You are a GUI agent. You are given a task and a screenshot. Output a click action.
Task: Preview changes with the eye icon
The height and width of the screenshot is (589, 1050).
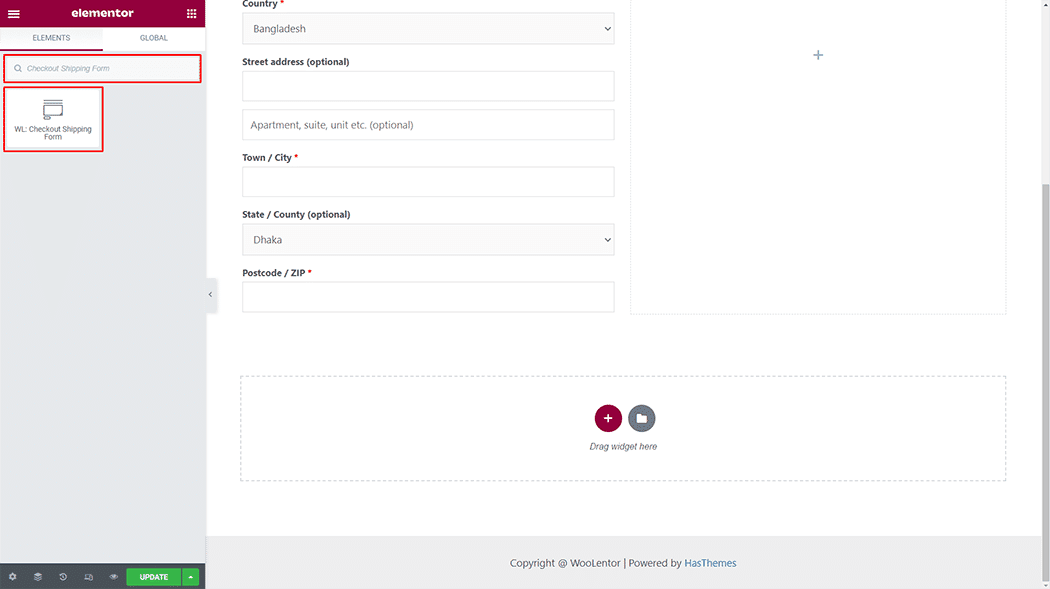pos(113,577)
